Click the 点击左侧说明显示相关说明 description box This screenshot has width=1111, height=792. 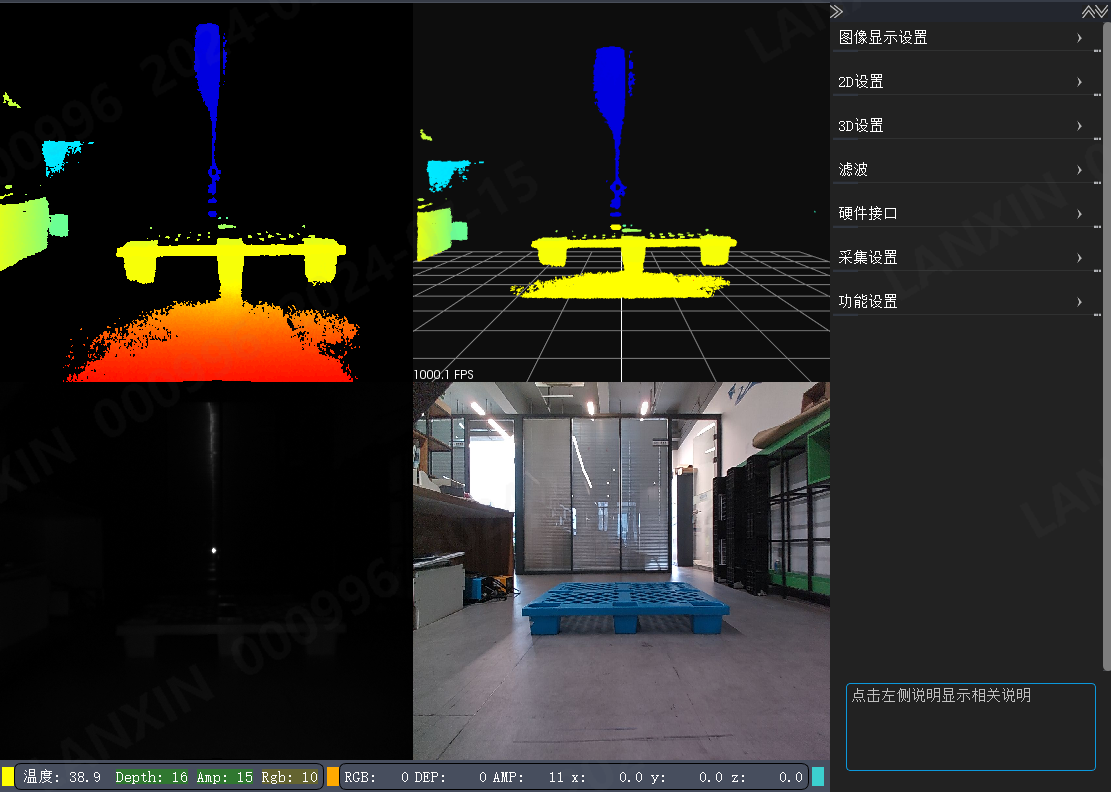pyautogui.click(x=971, y=726)
